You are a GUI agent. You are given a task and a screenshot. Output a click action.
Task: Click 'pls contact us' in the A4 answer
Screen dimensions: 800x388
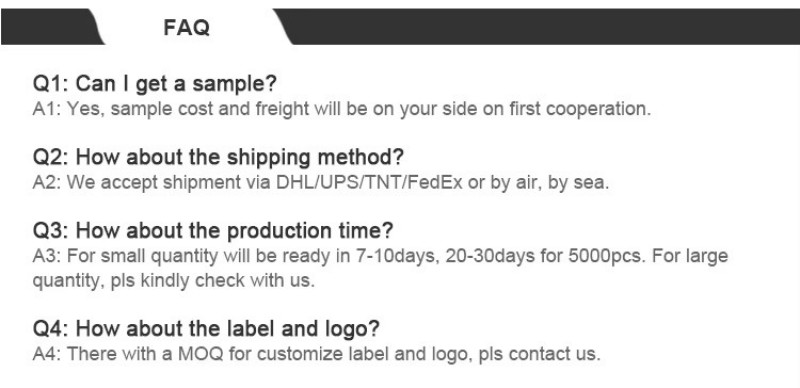[x=538, y=354]
